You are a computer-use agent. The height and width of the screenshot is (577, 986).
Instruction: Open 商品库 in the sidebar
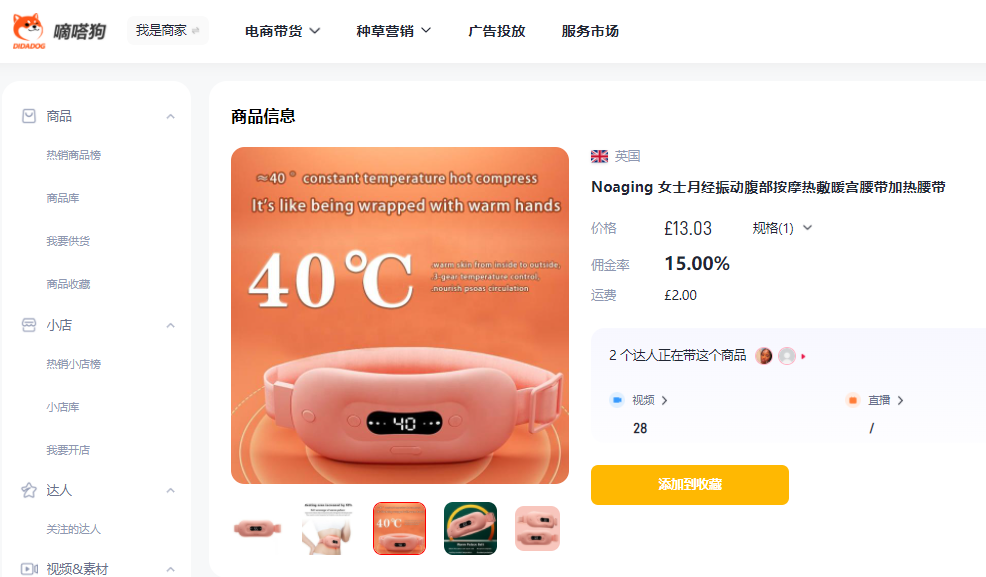tap(63, 198)
